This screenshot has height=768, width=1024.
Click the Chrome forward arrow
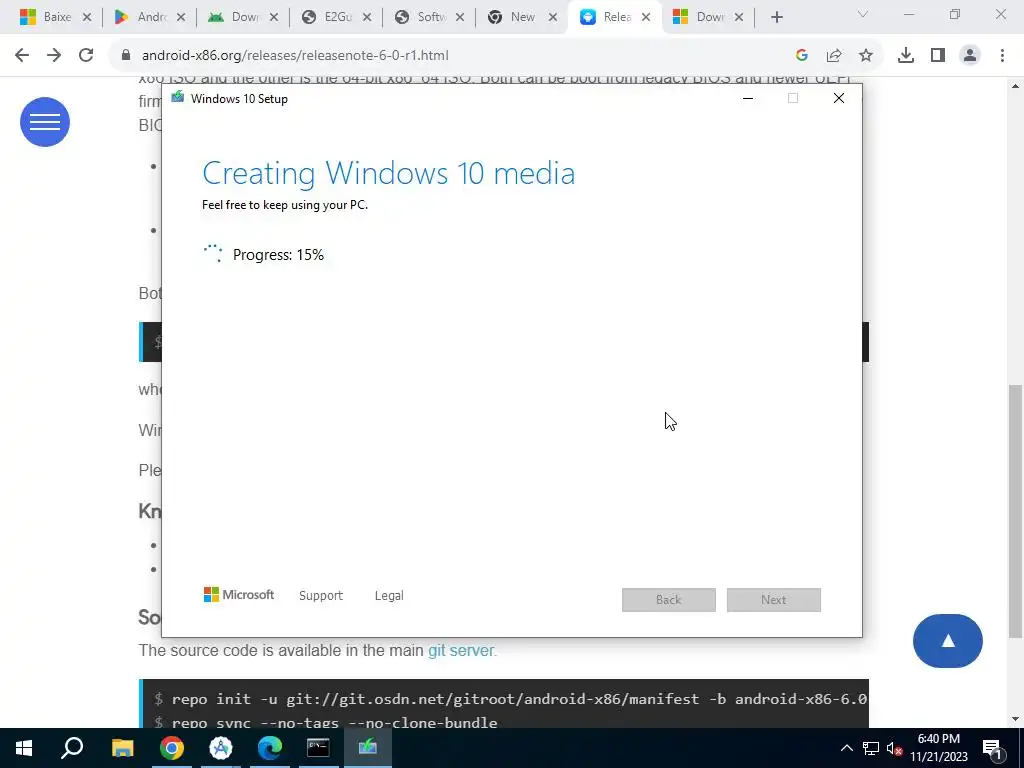tap(54, 56)
